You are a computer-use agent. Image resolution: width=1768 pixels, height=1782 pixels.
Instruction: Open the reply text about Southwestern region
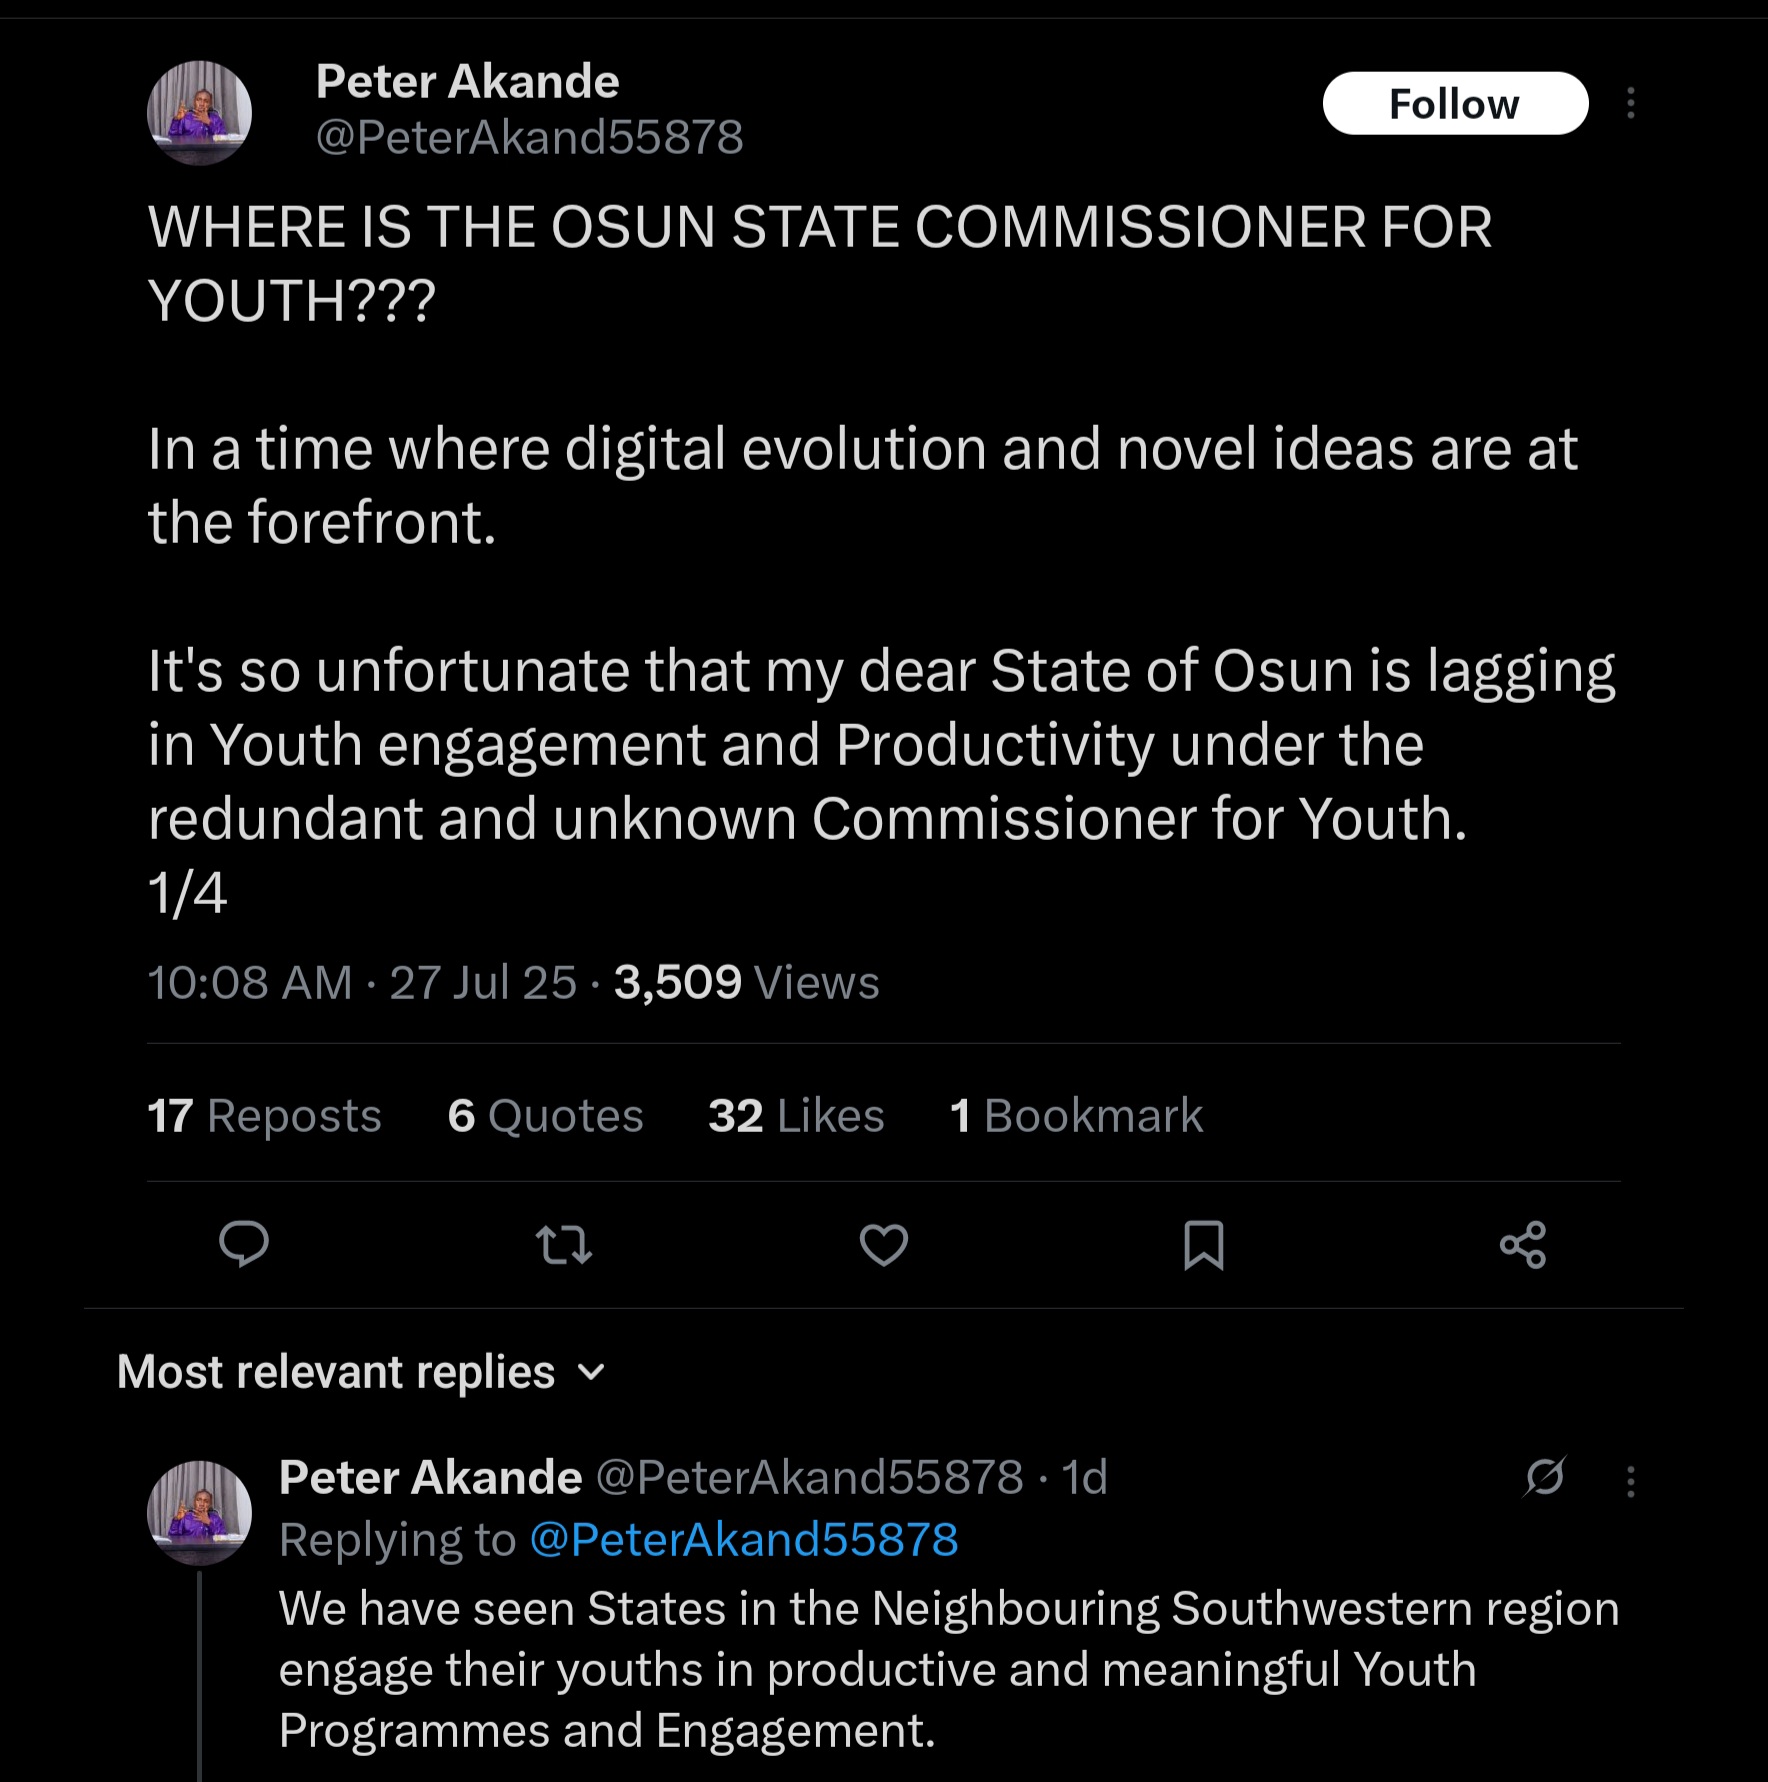tap(947, 1669)
